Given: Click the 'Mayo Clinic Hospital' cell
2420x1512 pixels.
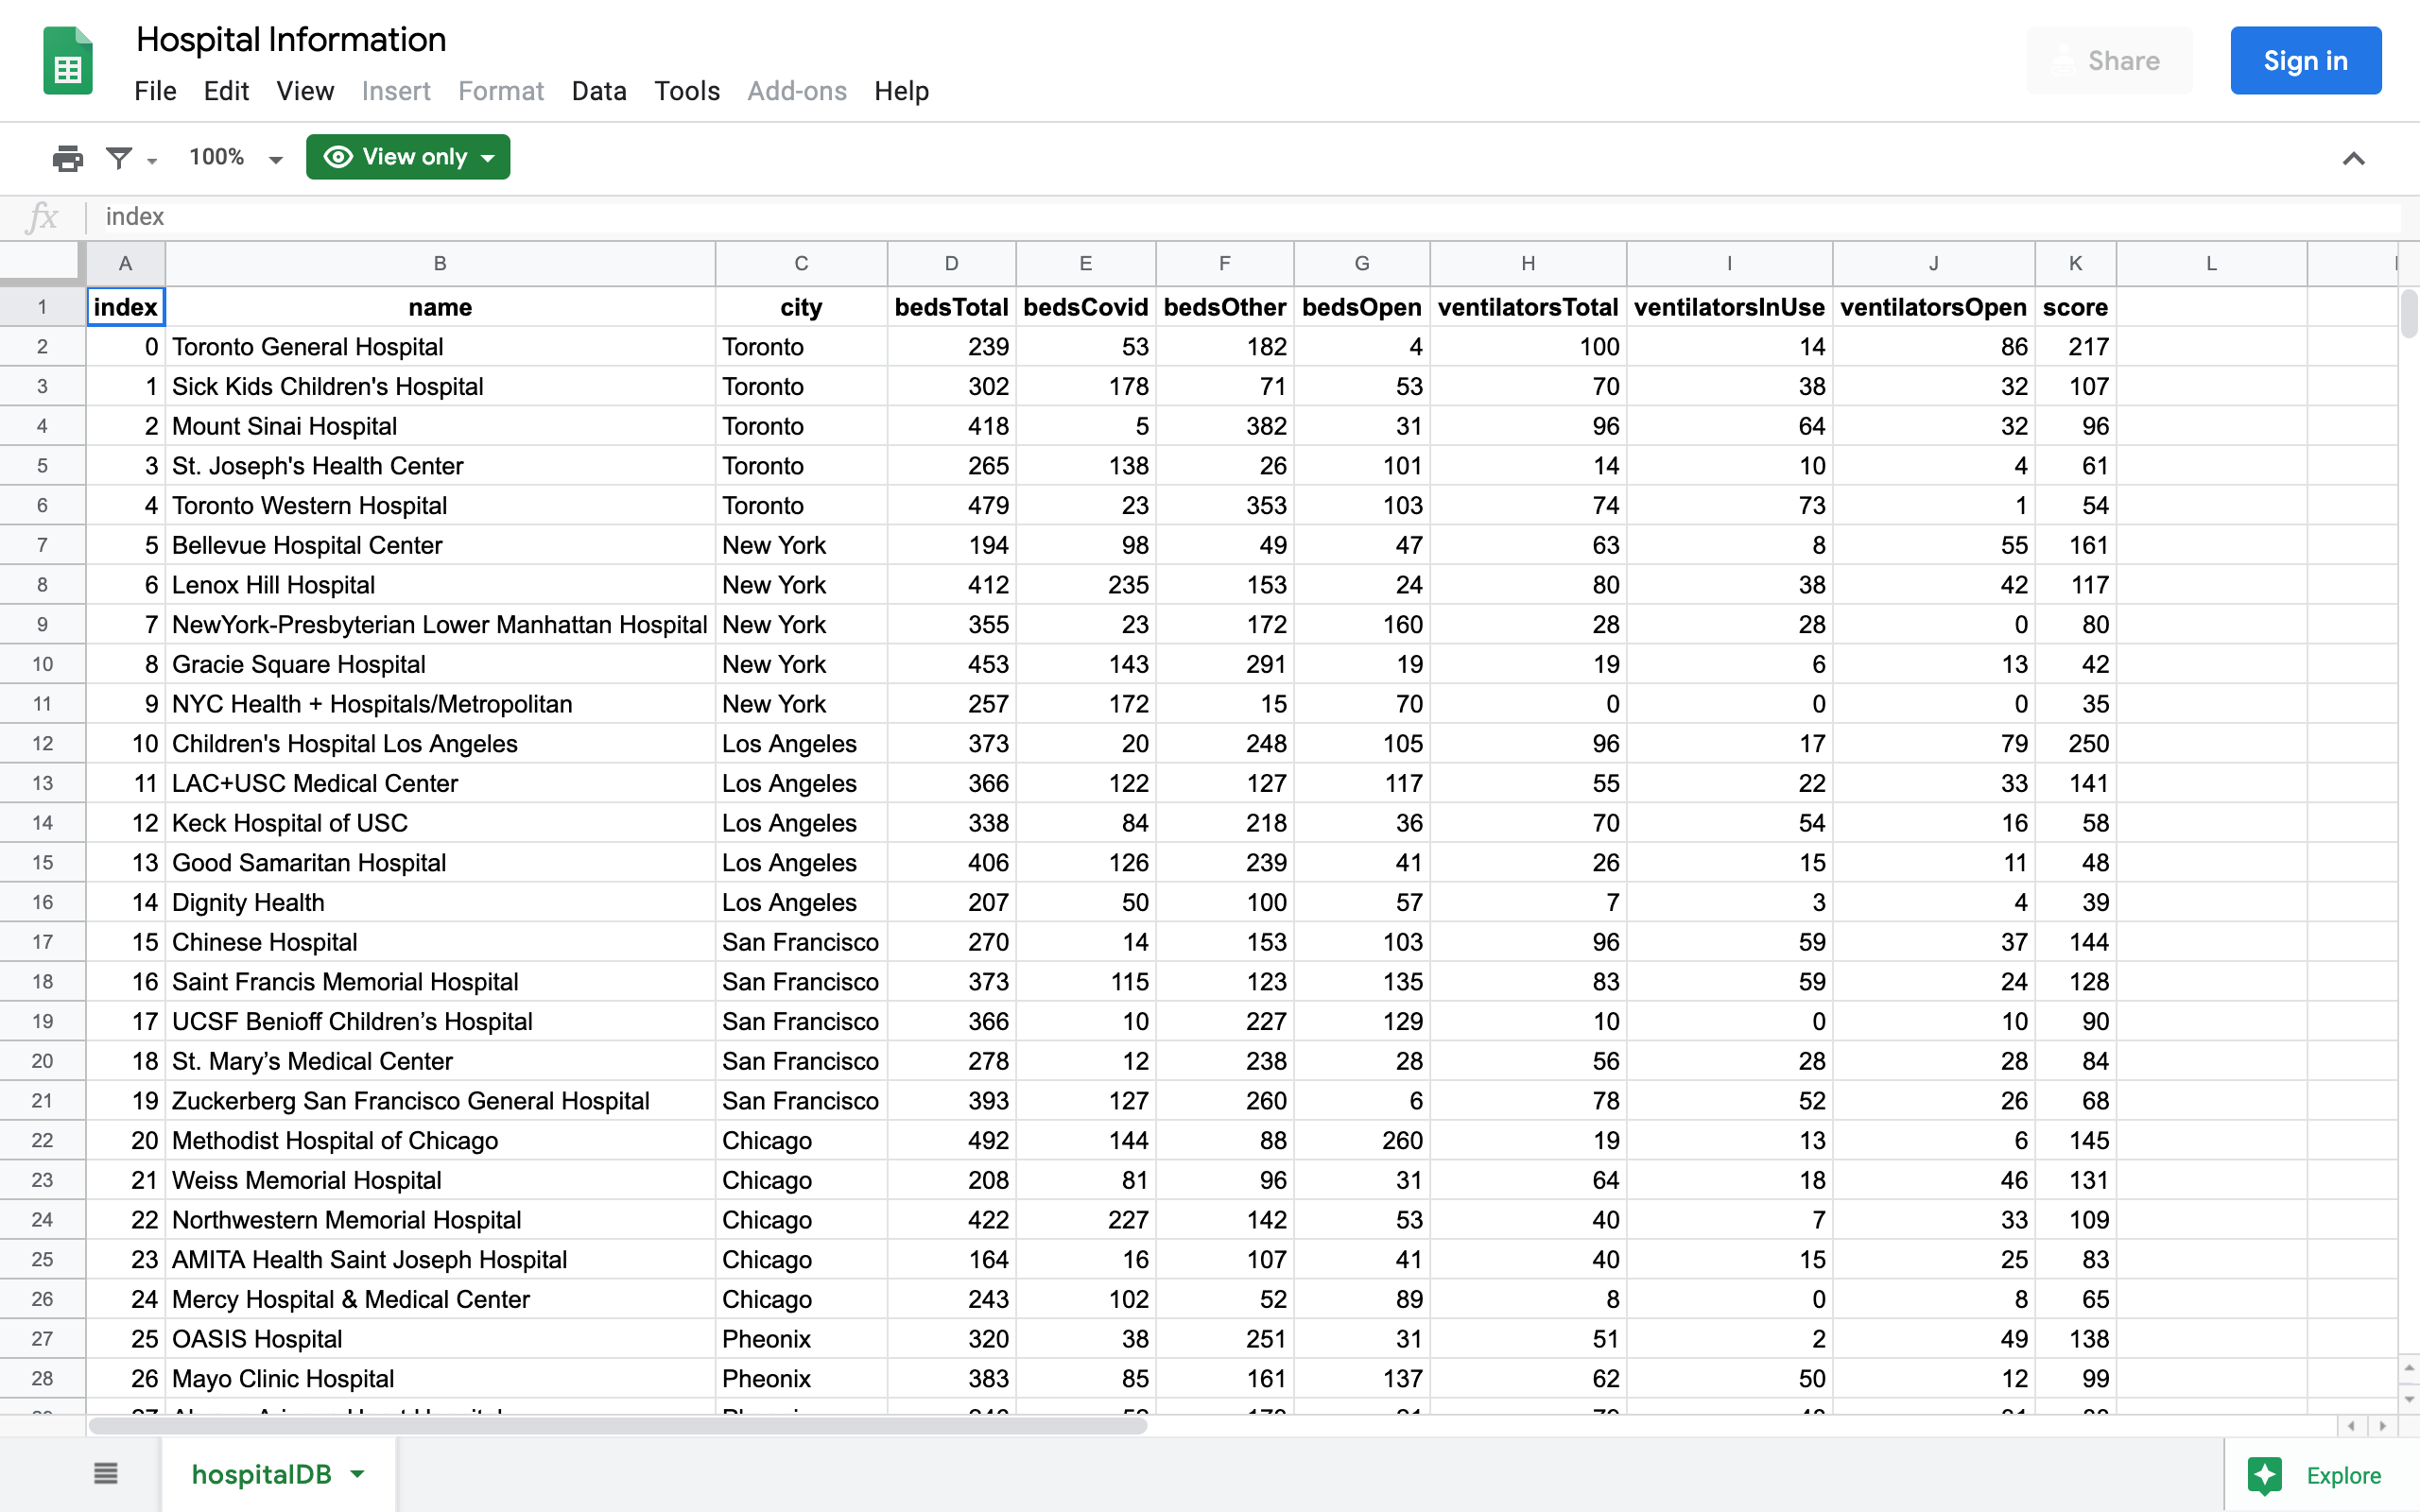Looking at the screenshot, I should tap(440, 1378).
